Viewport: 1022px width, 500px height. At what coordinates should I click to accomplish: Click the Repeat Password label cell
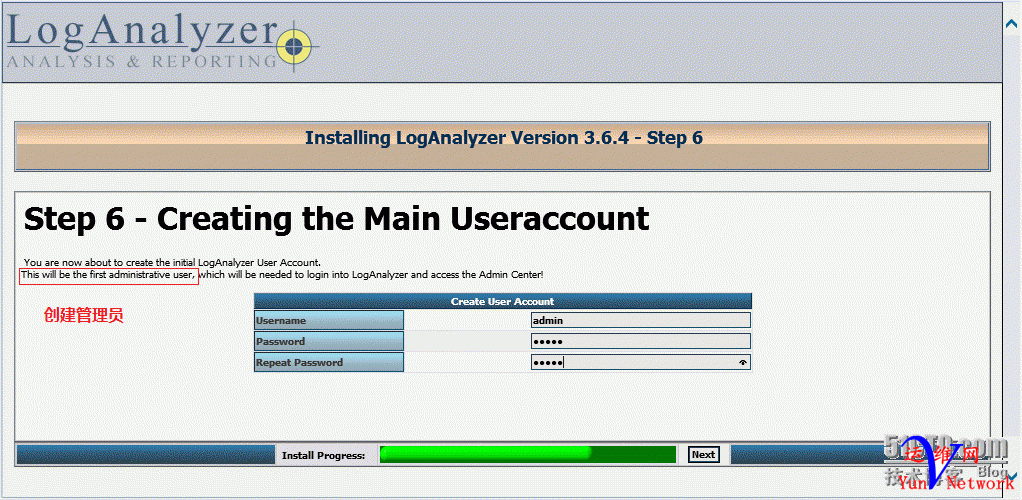coord(329,362)
